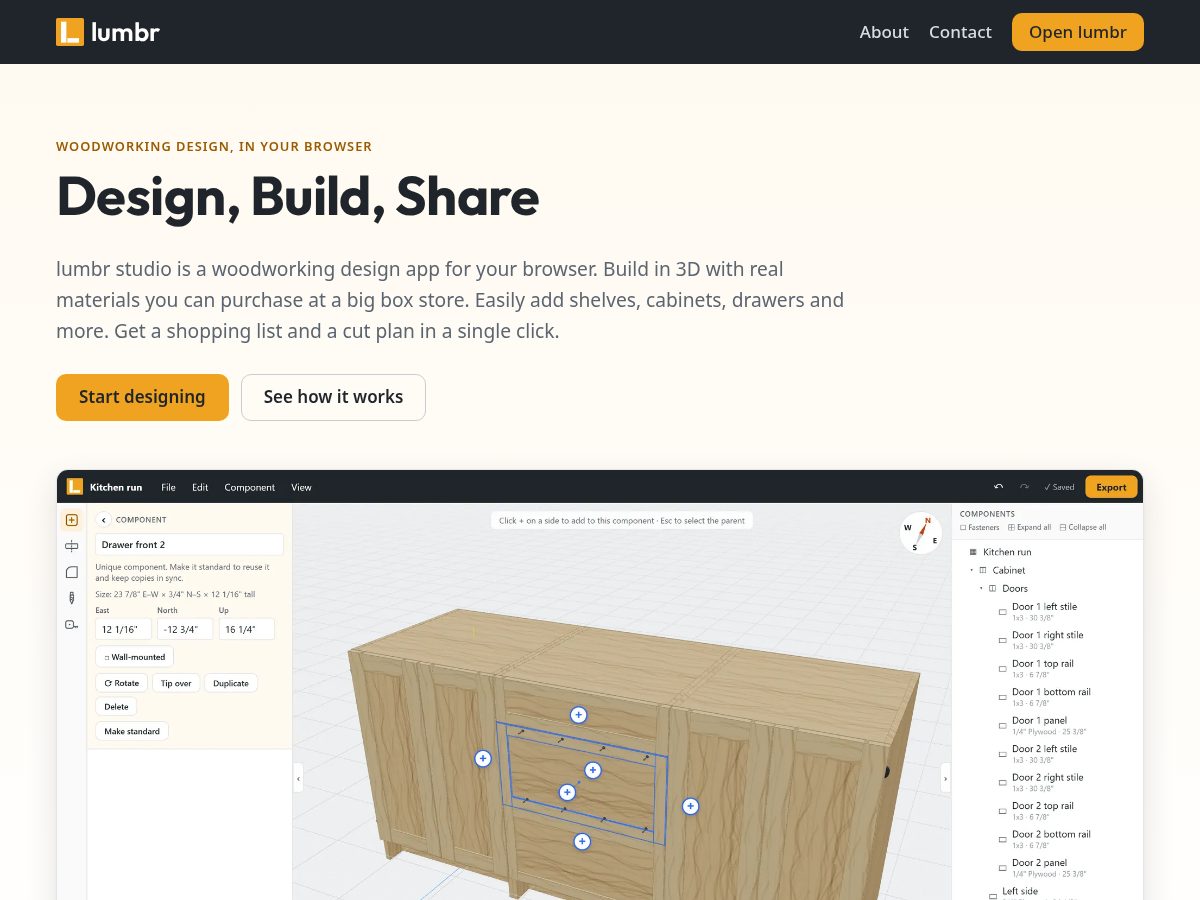Click the board icon beside Door 1 bottom rail
Screen dimensions: 1200x900
(1003, 697)
